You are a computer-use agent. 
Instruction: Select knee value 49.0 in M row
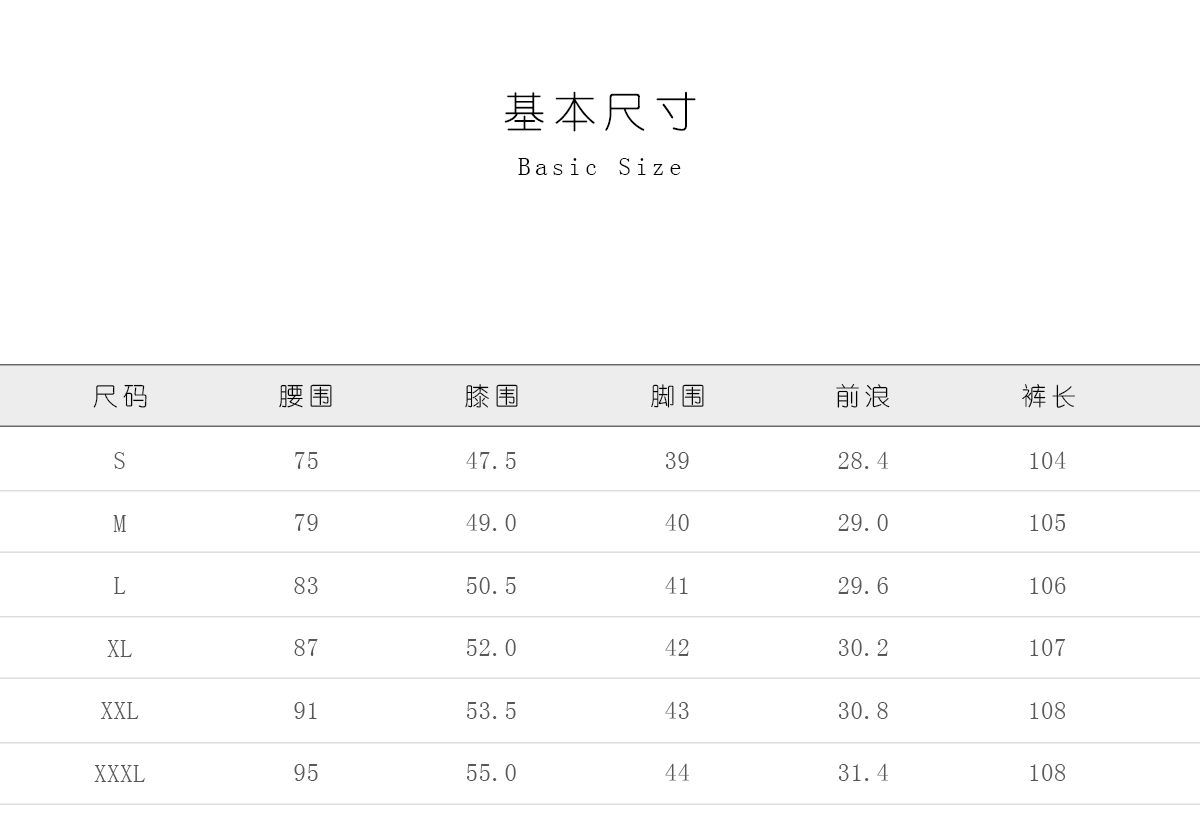tap(491, 523)
